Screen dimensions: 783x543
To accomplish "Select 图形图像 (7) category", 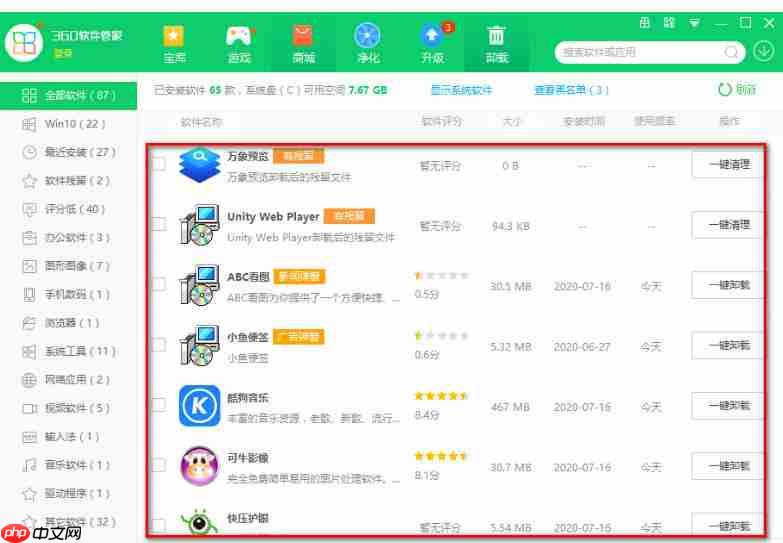I will coord(68,266).
